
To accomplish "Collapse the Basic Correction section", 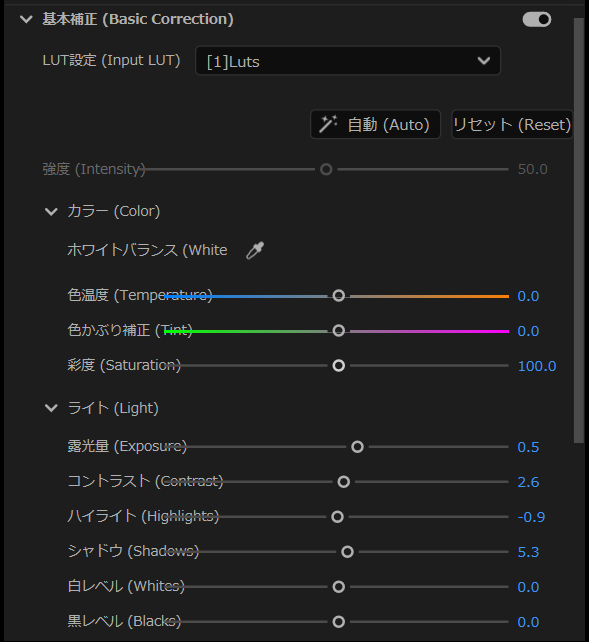I will tap(26, 19).
